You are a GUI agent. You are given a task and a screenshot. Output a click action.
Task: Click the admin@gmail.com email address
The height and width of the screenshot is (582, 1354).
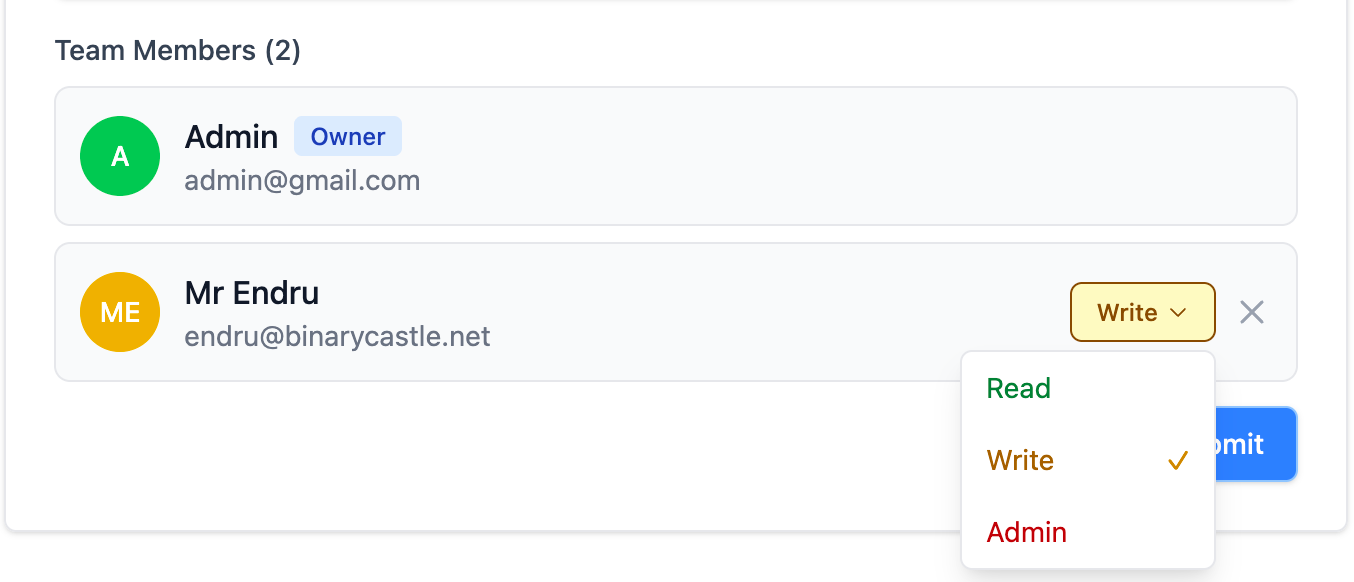pos(302,181)
